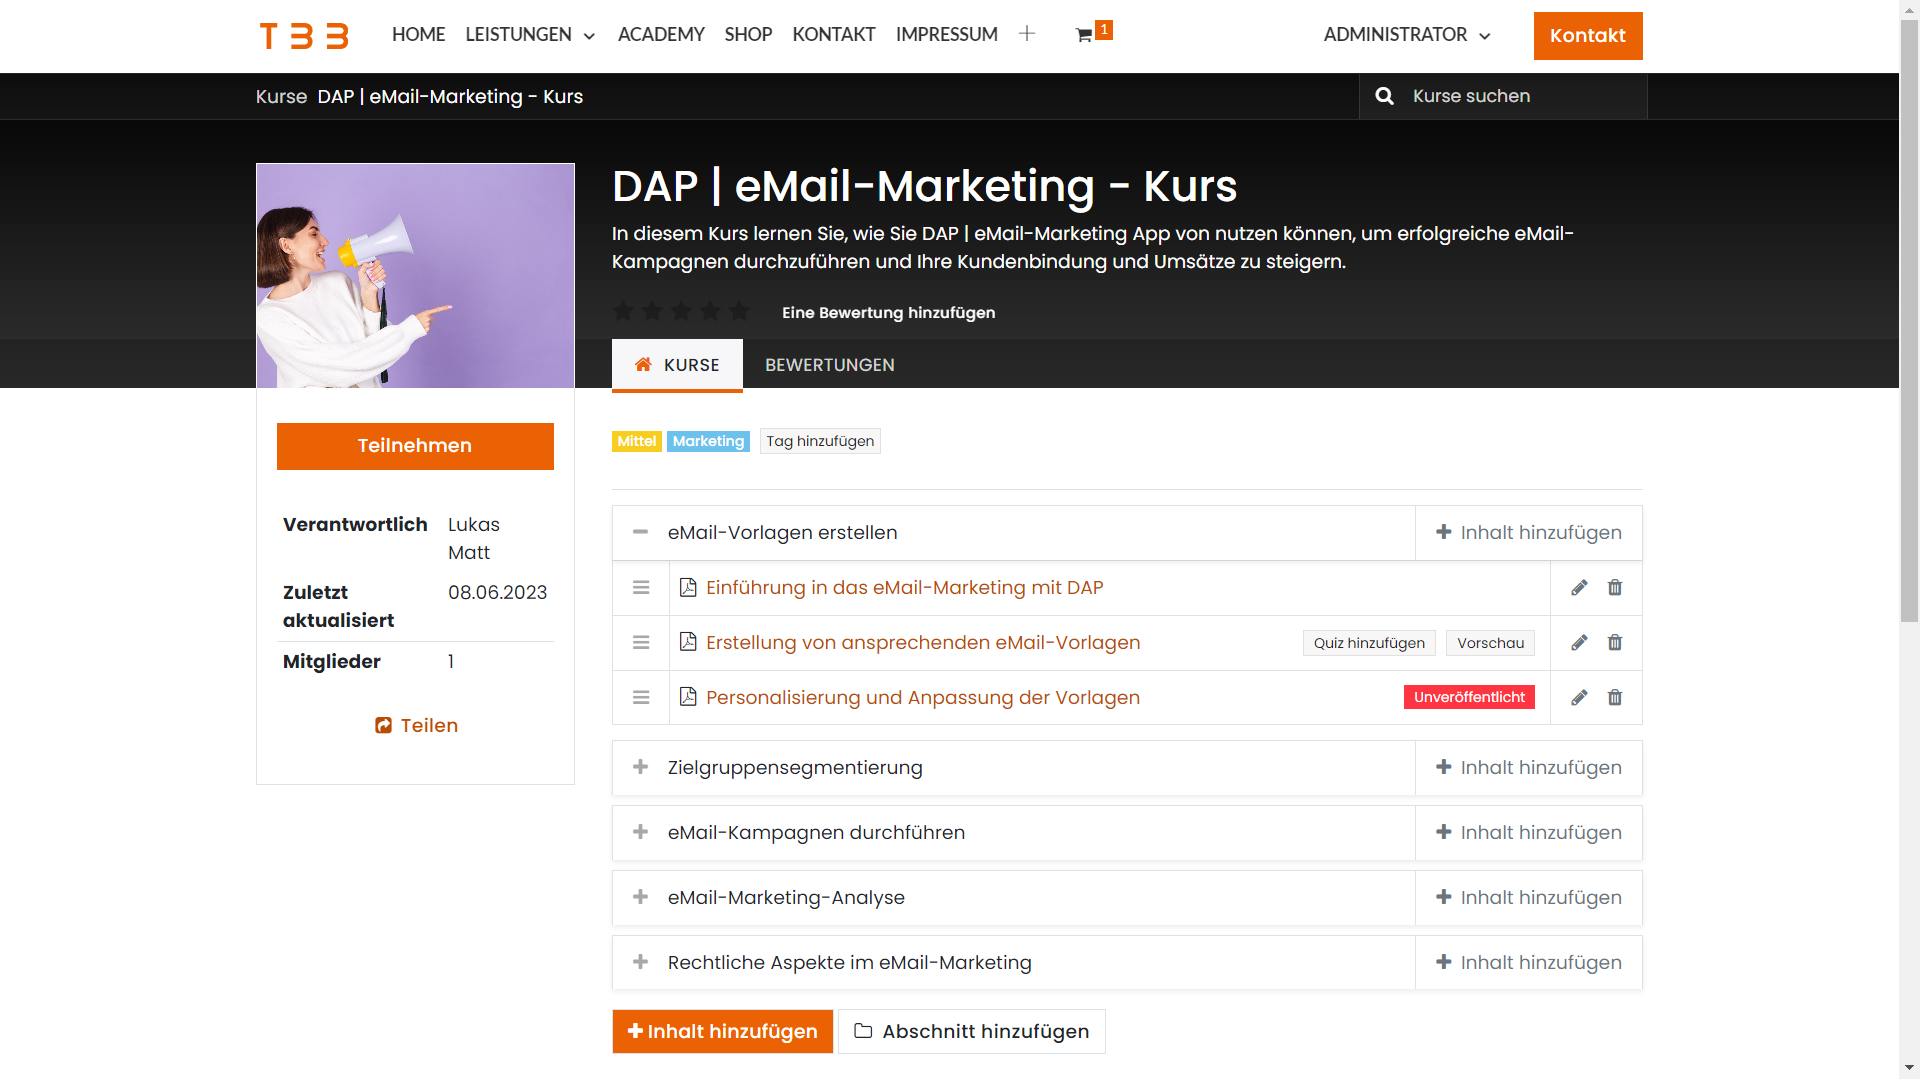Image resolution: width=1920 pixels, height=1080 pixels.
Task: Delete the Personalisierung und Anpassung lesson
Action: (1615, 698)
